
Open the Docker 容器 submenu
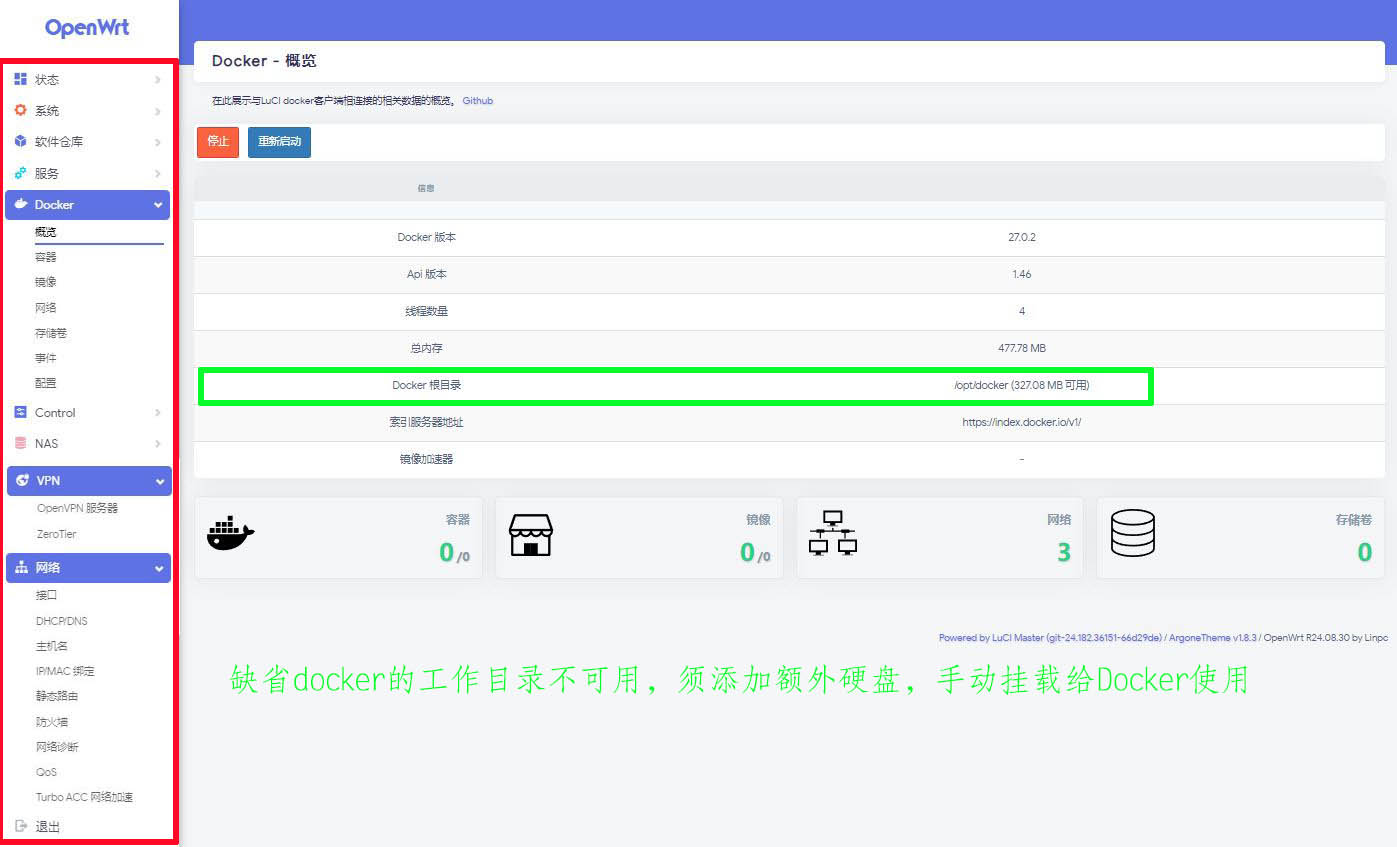[x=46, y=257]
